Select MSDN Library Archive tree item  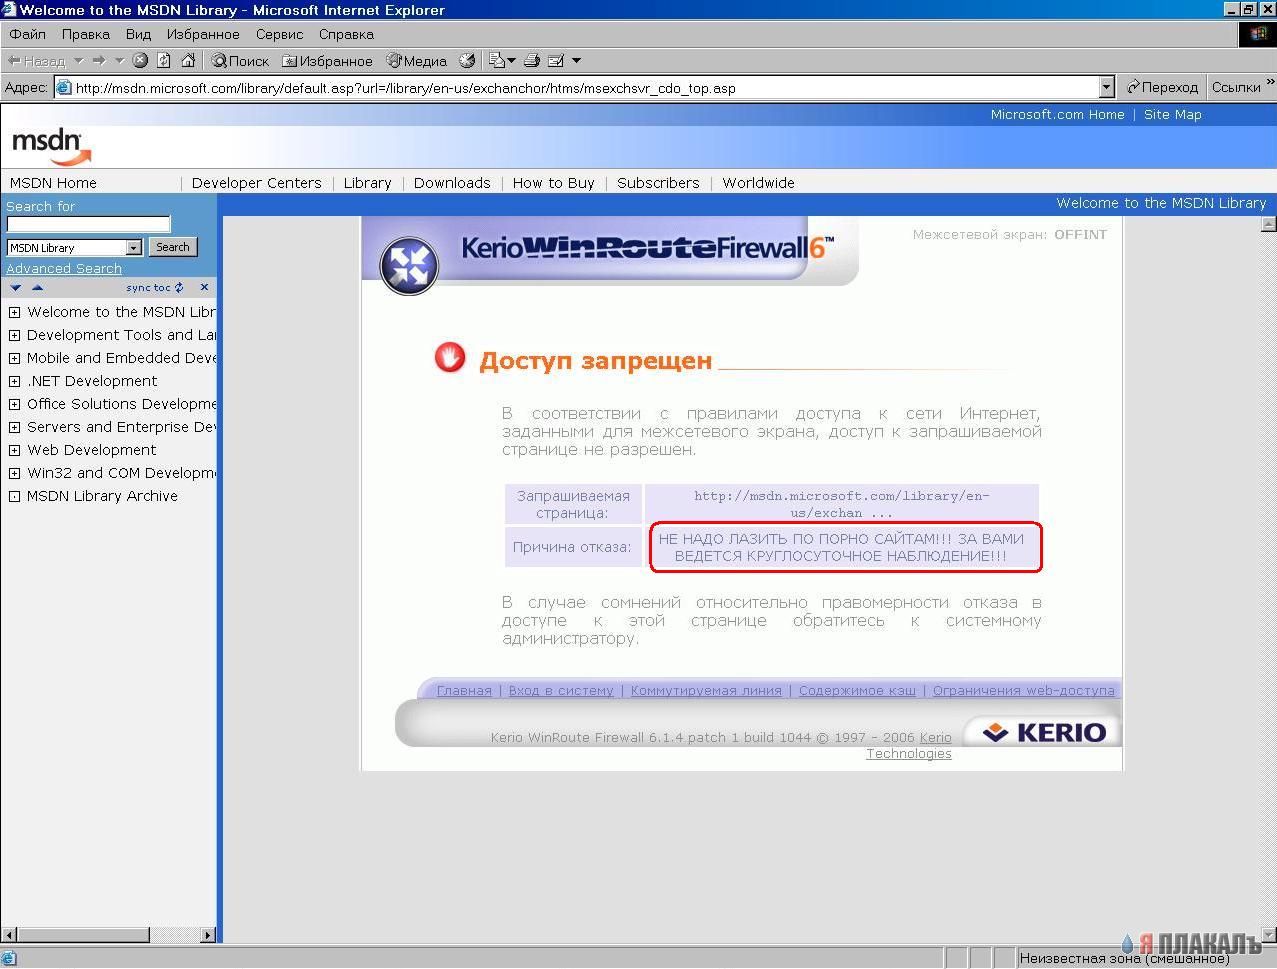pos(102,496)
